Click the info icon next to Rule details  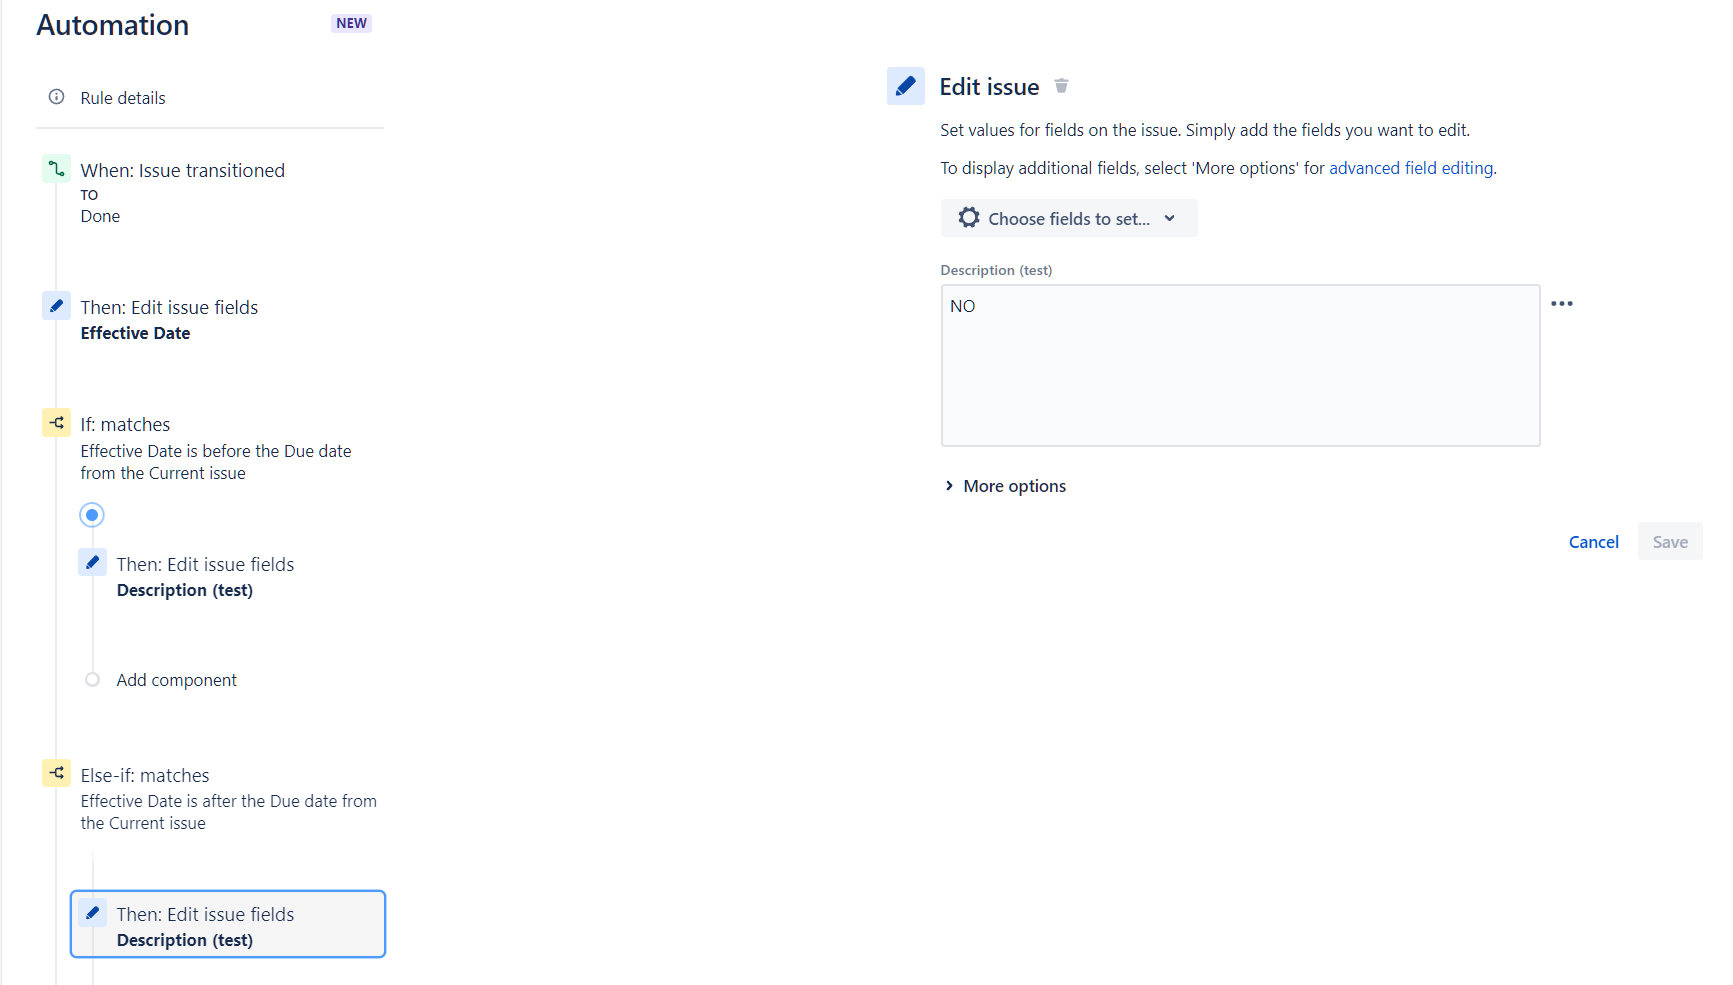pyautogui.click(x=55, y=96)
